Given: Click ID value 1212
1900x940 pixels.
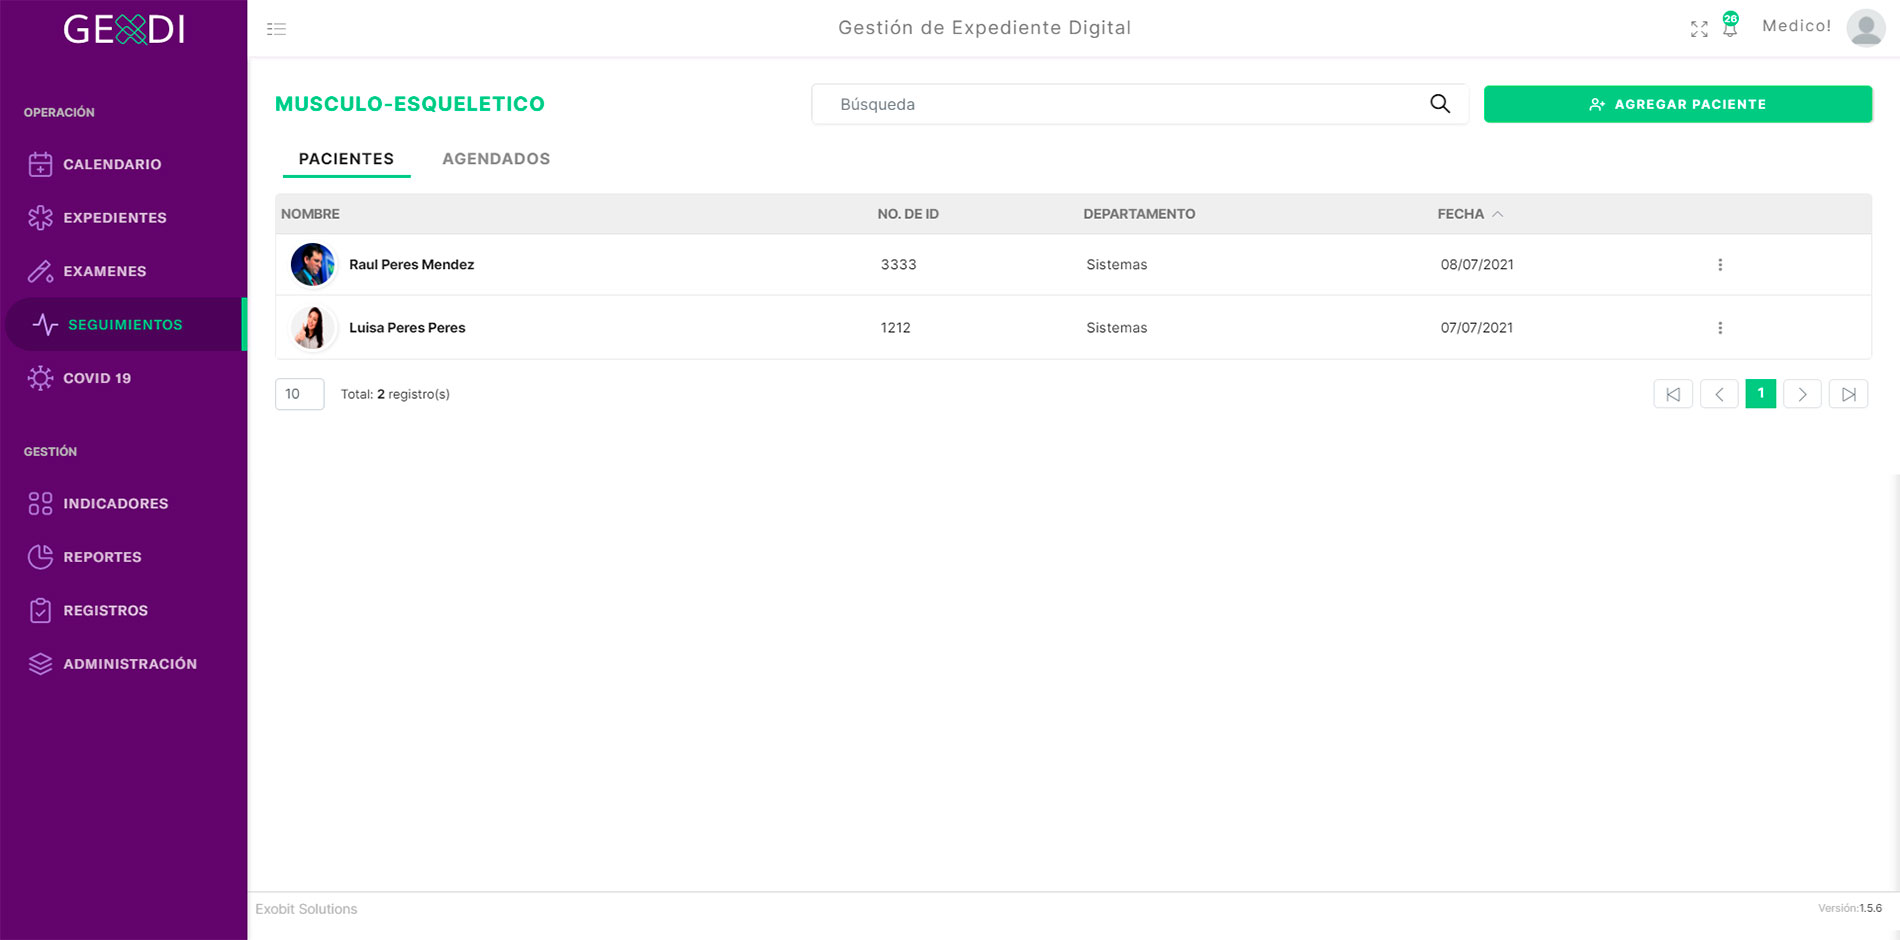Looking at the screenshot, I should (895, 328).
